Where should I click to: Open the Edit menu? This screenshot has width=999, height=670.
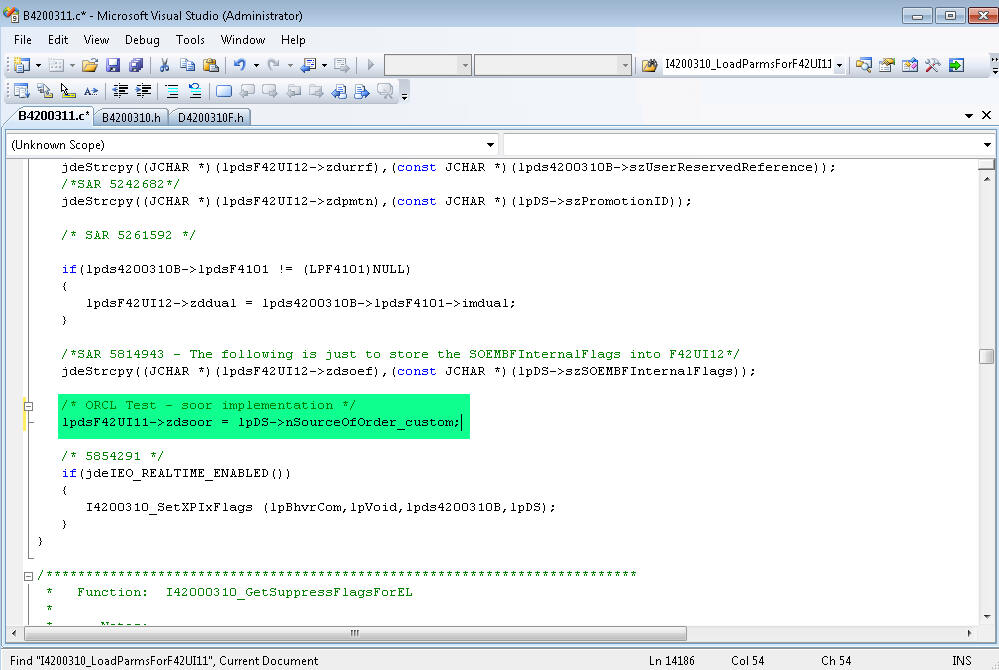[58, 39]
